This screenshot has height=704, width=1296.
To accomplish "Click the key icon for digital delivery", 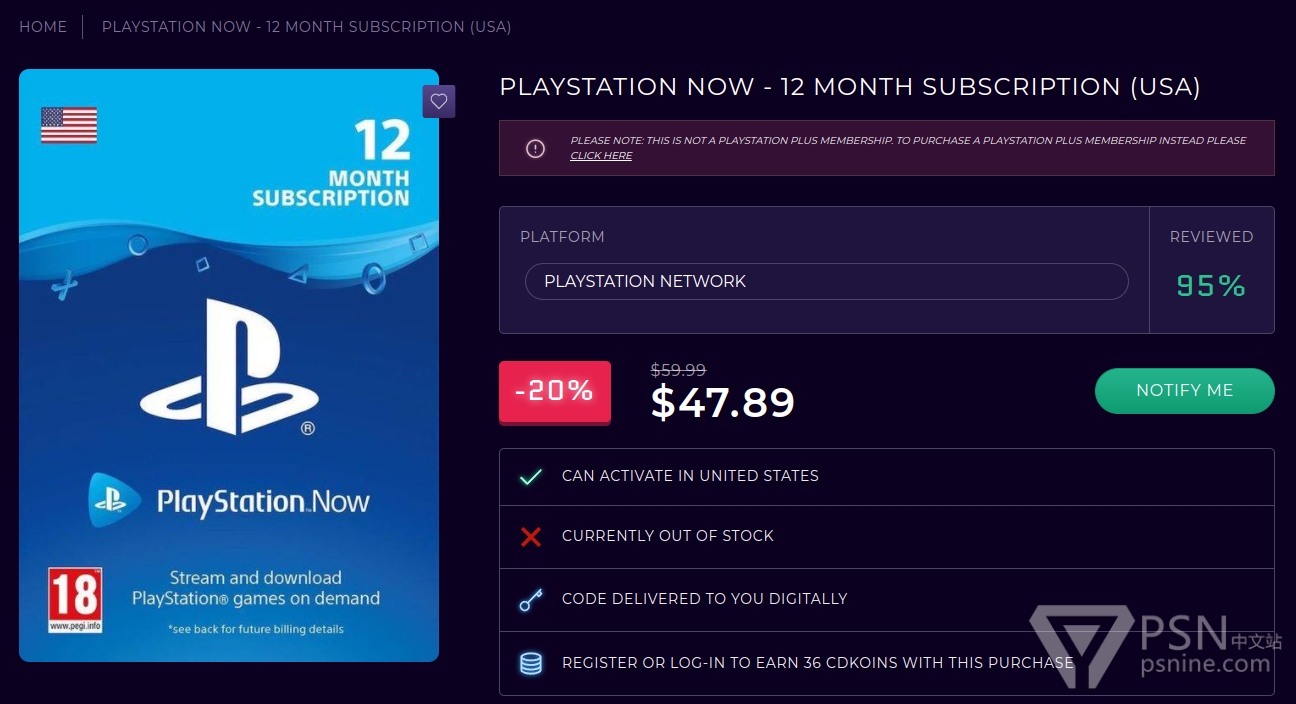I will [531, 600].
